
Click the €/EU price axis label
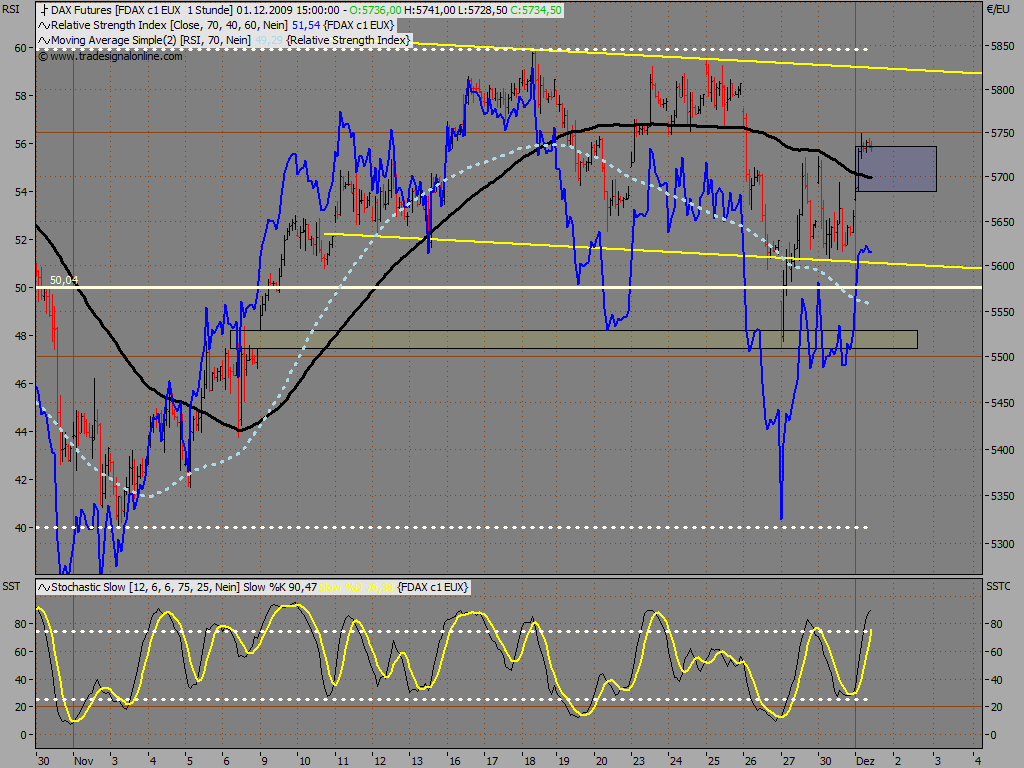point(998,10)
